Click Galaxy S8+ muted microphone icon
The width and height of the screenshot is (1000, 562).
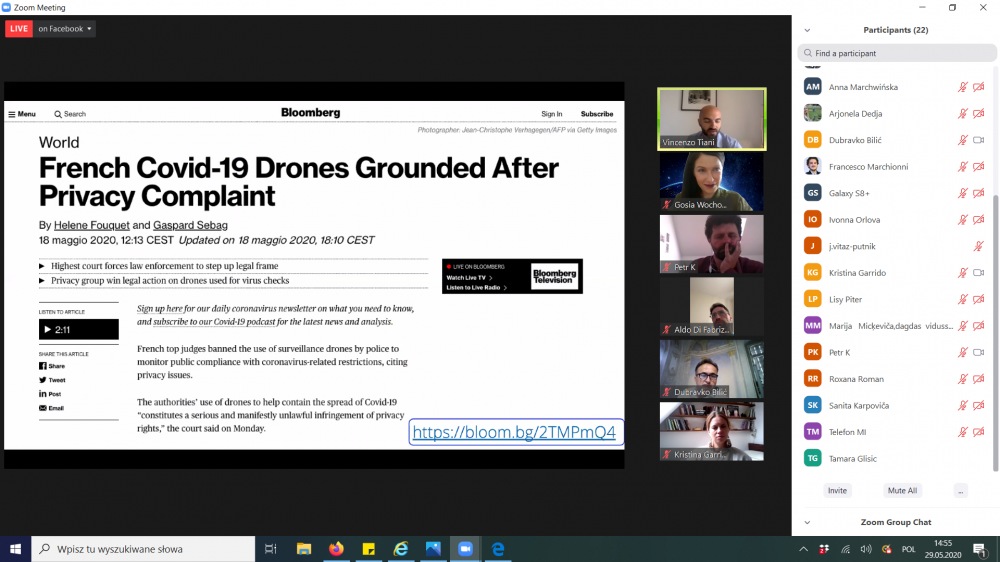pos(962,193)
